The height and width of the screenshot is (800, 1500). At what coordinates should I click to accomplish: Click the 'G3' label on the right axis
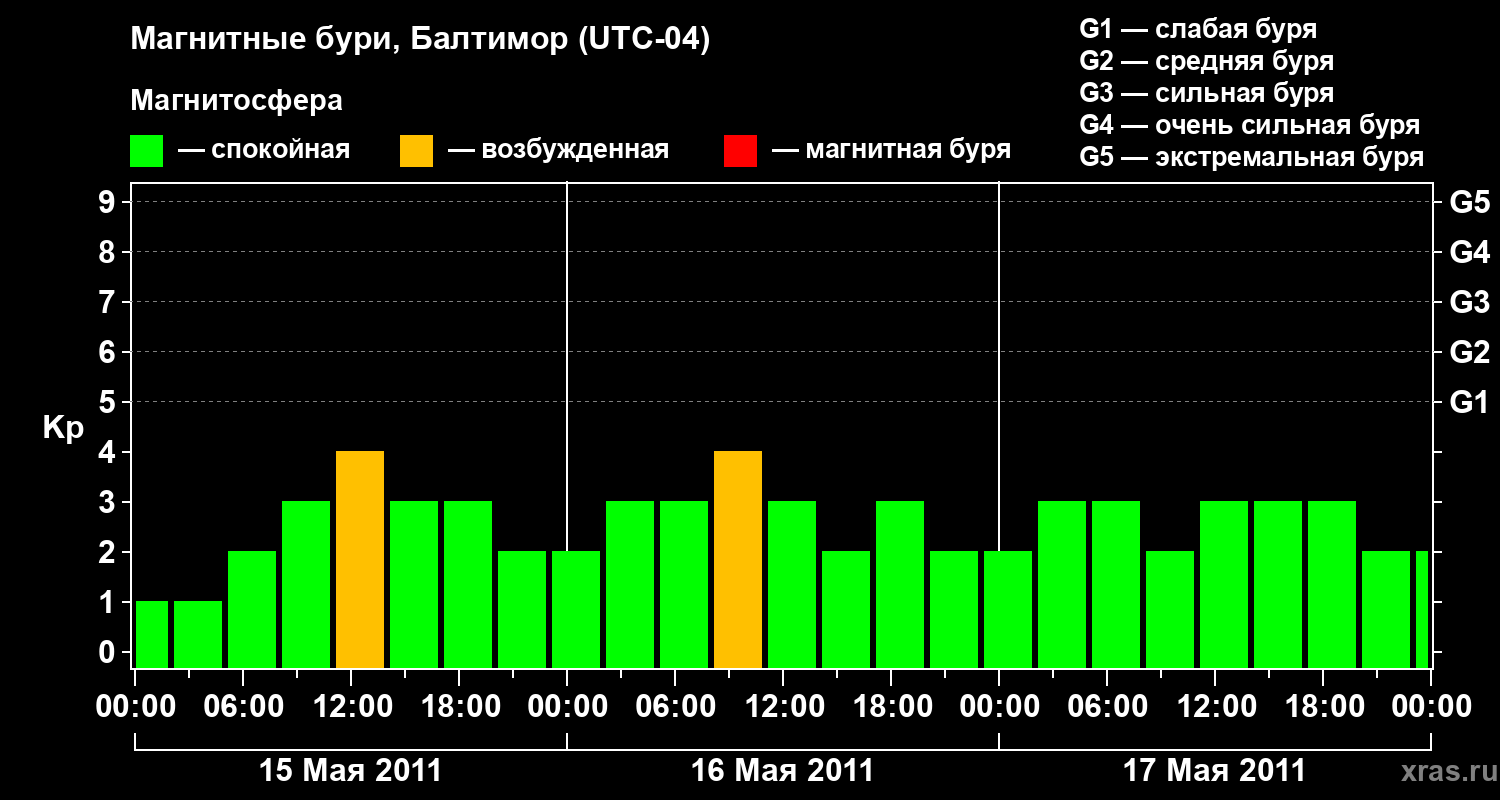pyautogui.click(x=1470, y=303)
